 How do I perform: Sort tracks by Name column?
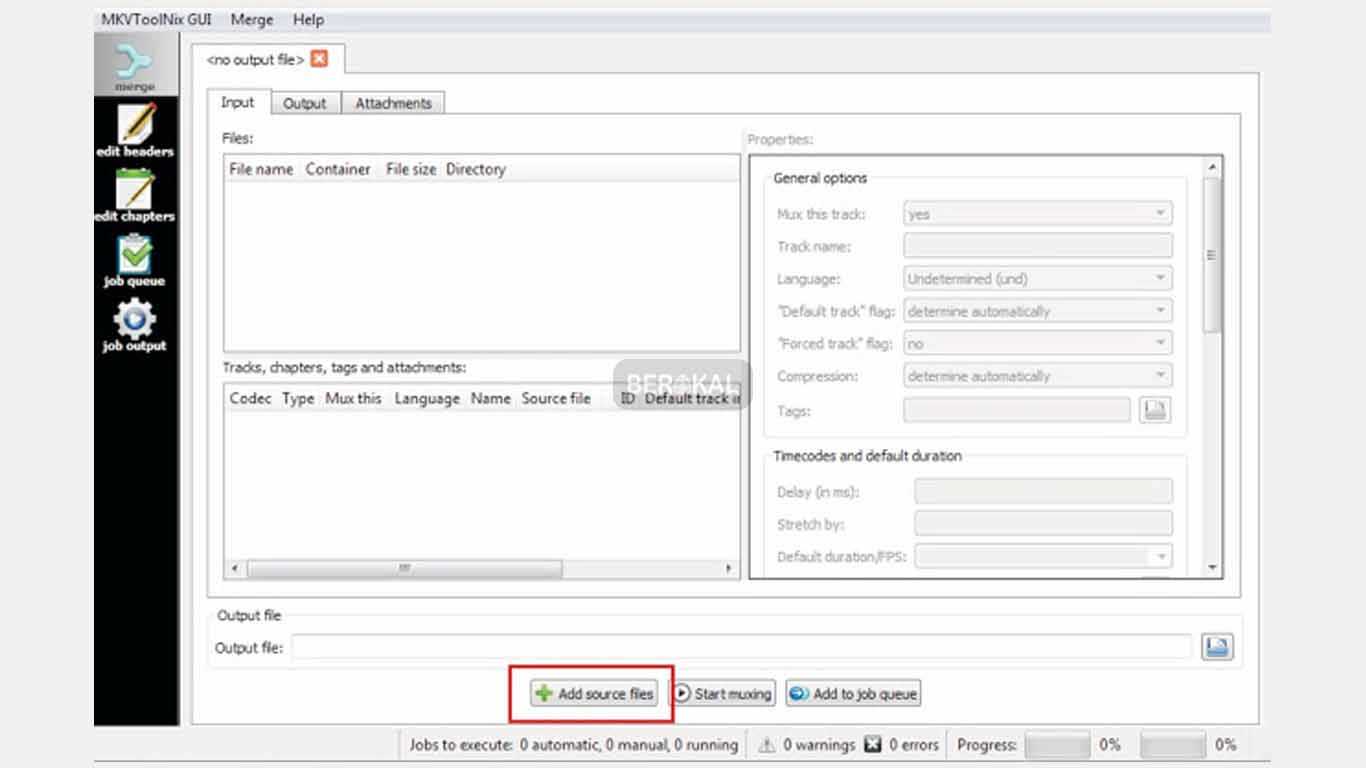tap(491, 398)
